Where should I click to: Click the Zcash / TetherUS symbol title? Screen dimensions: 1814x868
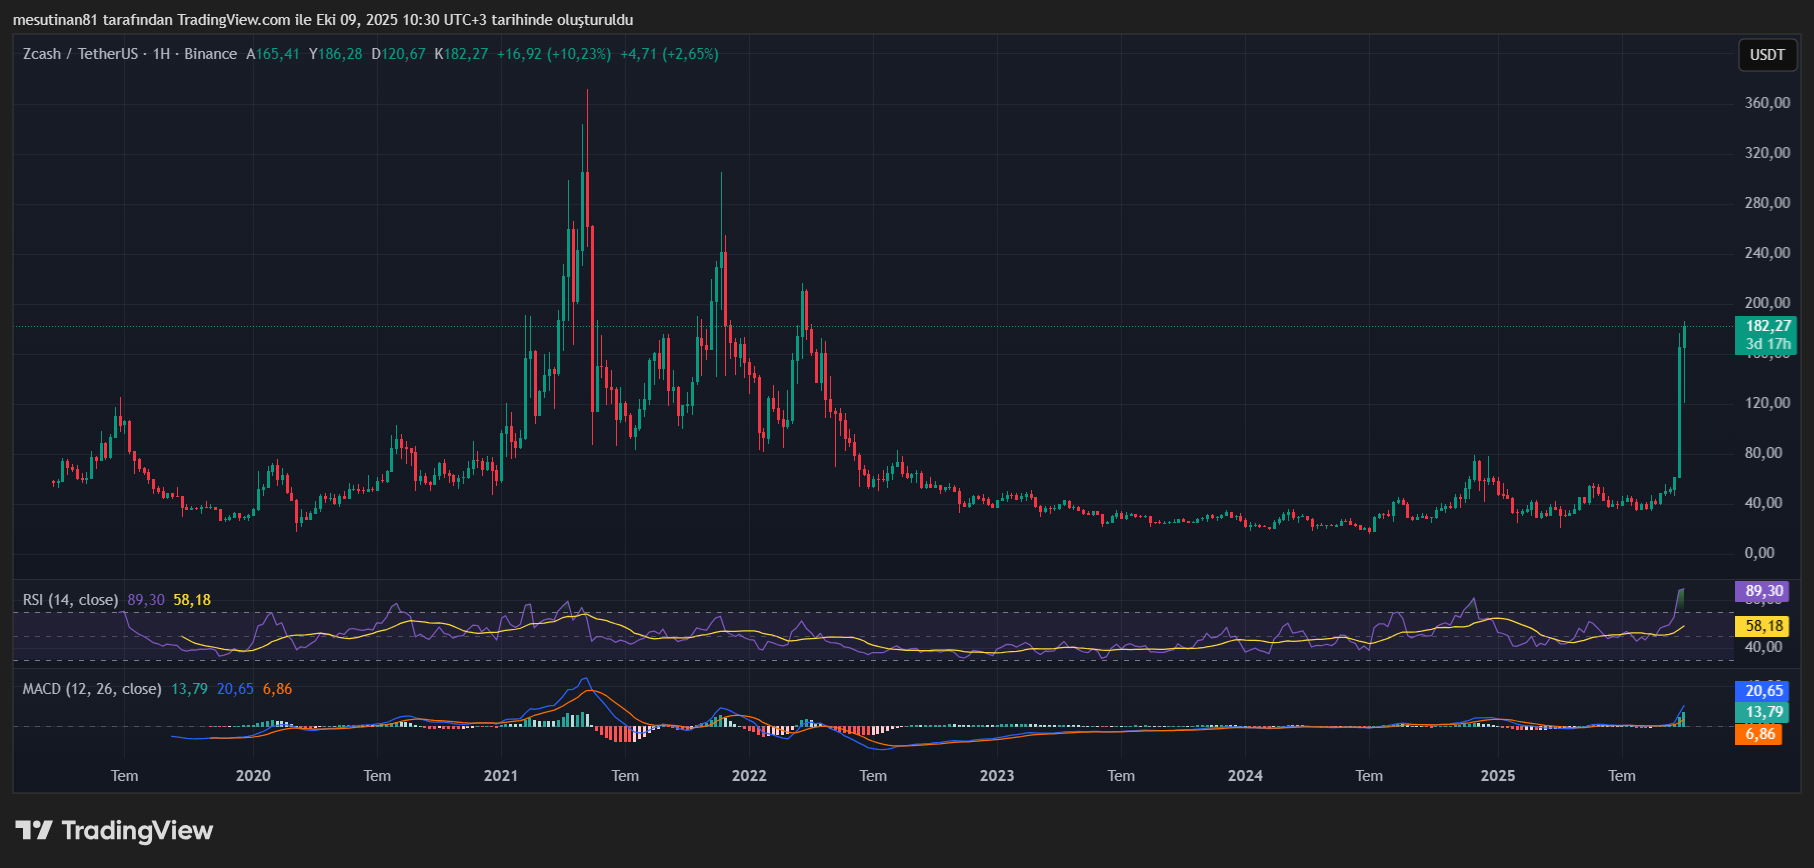coord(80,54)
